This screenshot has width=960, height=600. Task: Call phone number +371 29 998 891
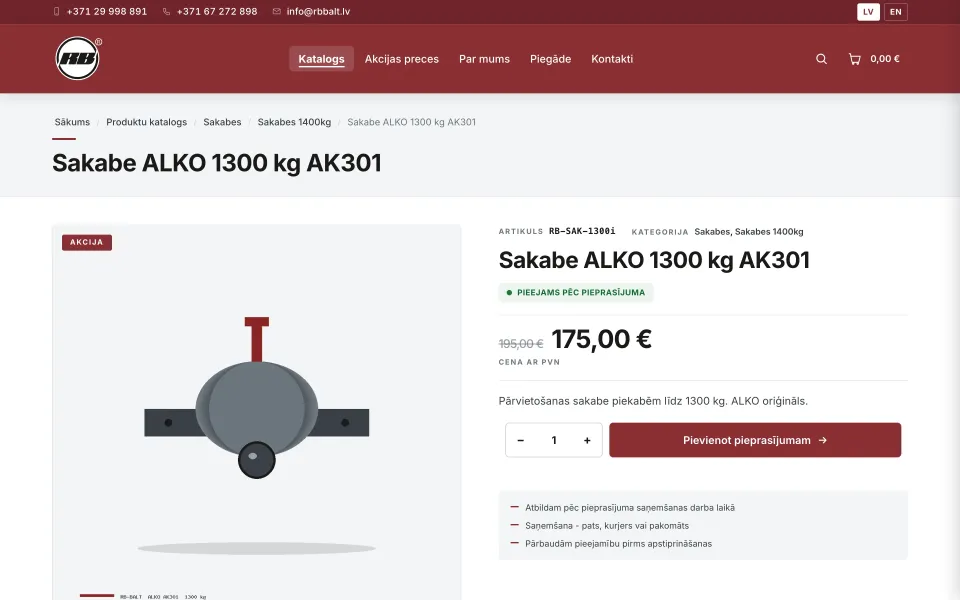click(x=107, y=12)
